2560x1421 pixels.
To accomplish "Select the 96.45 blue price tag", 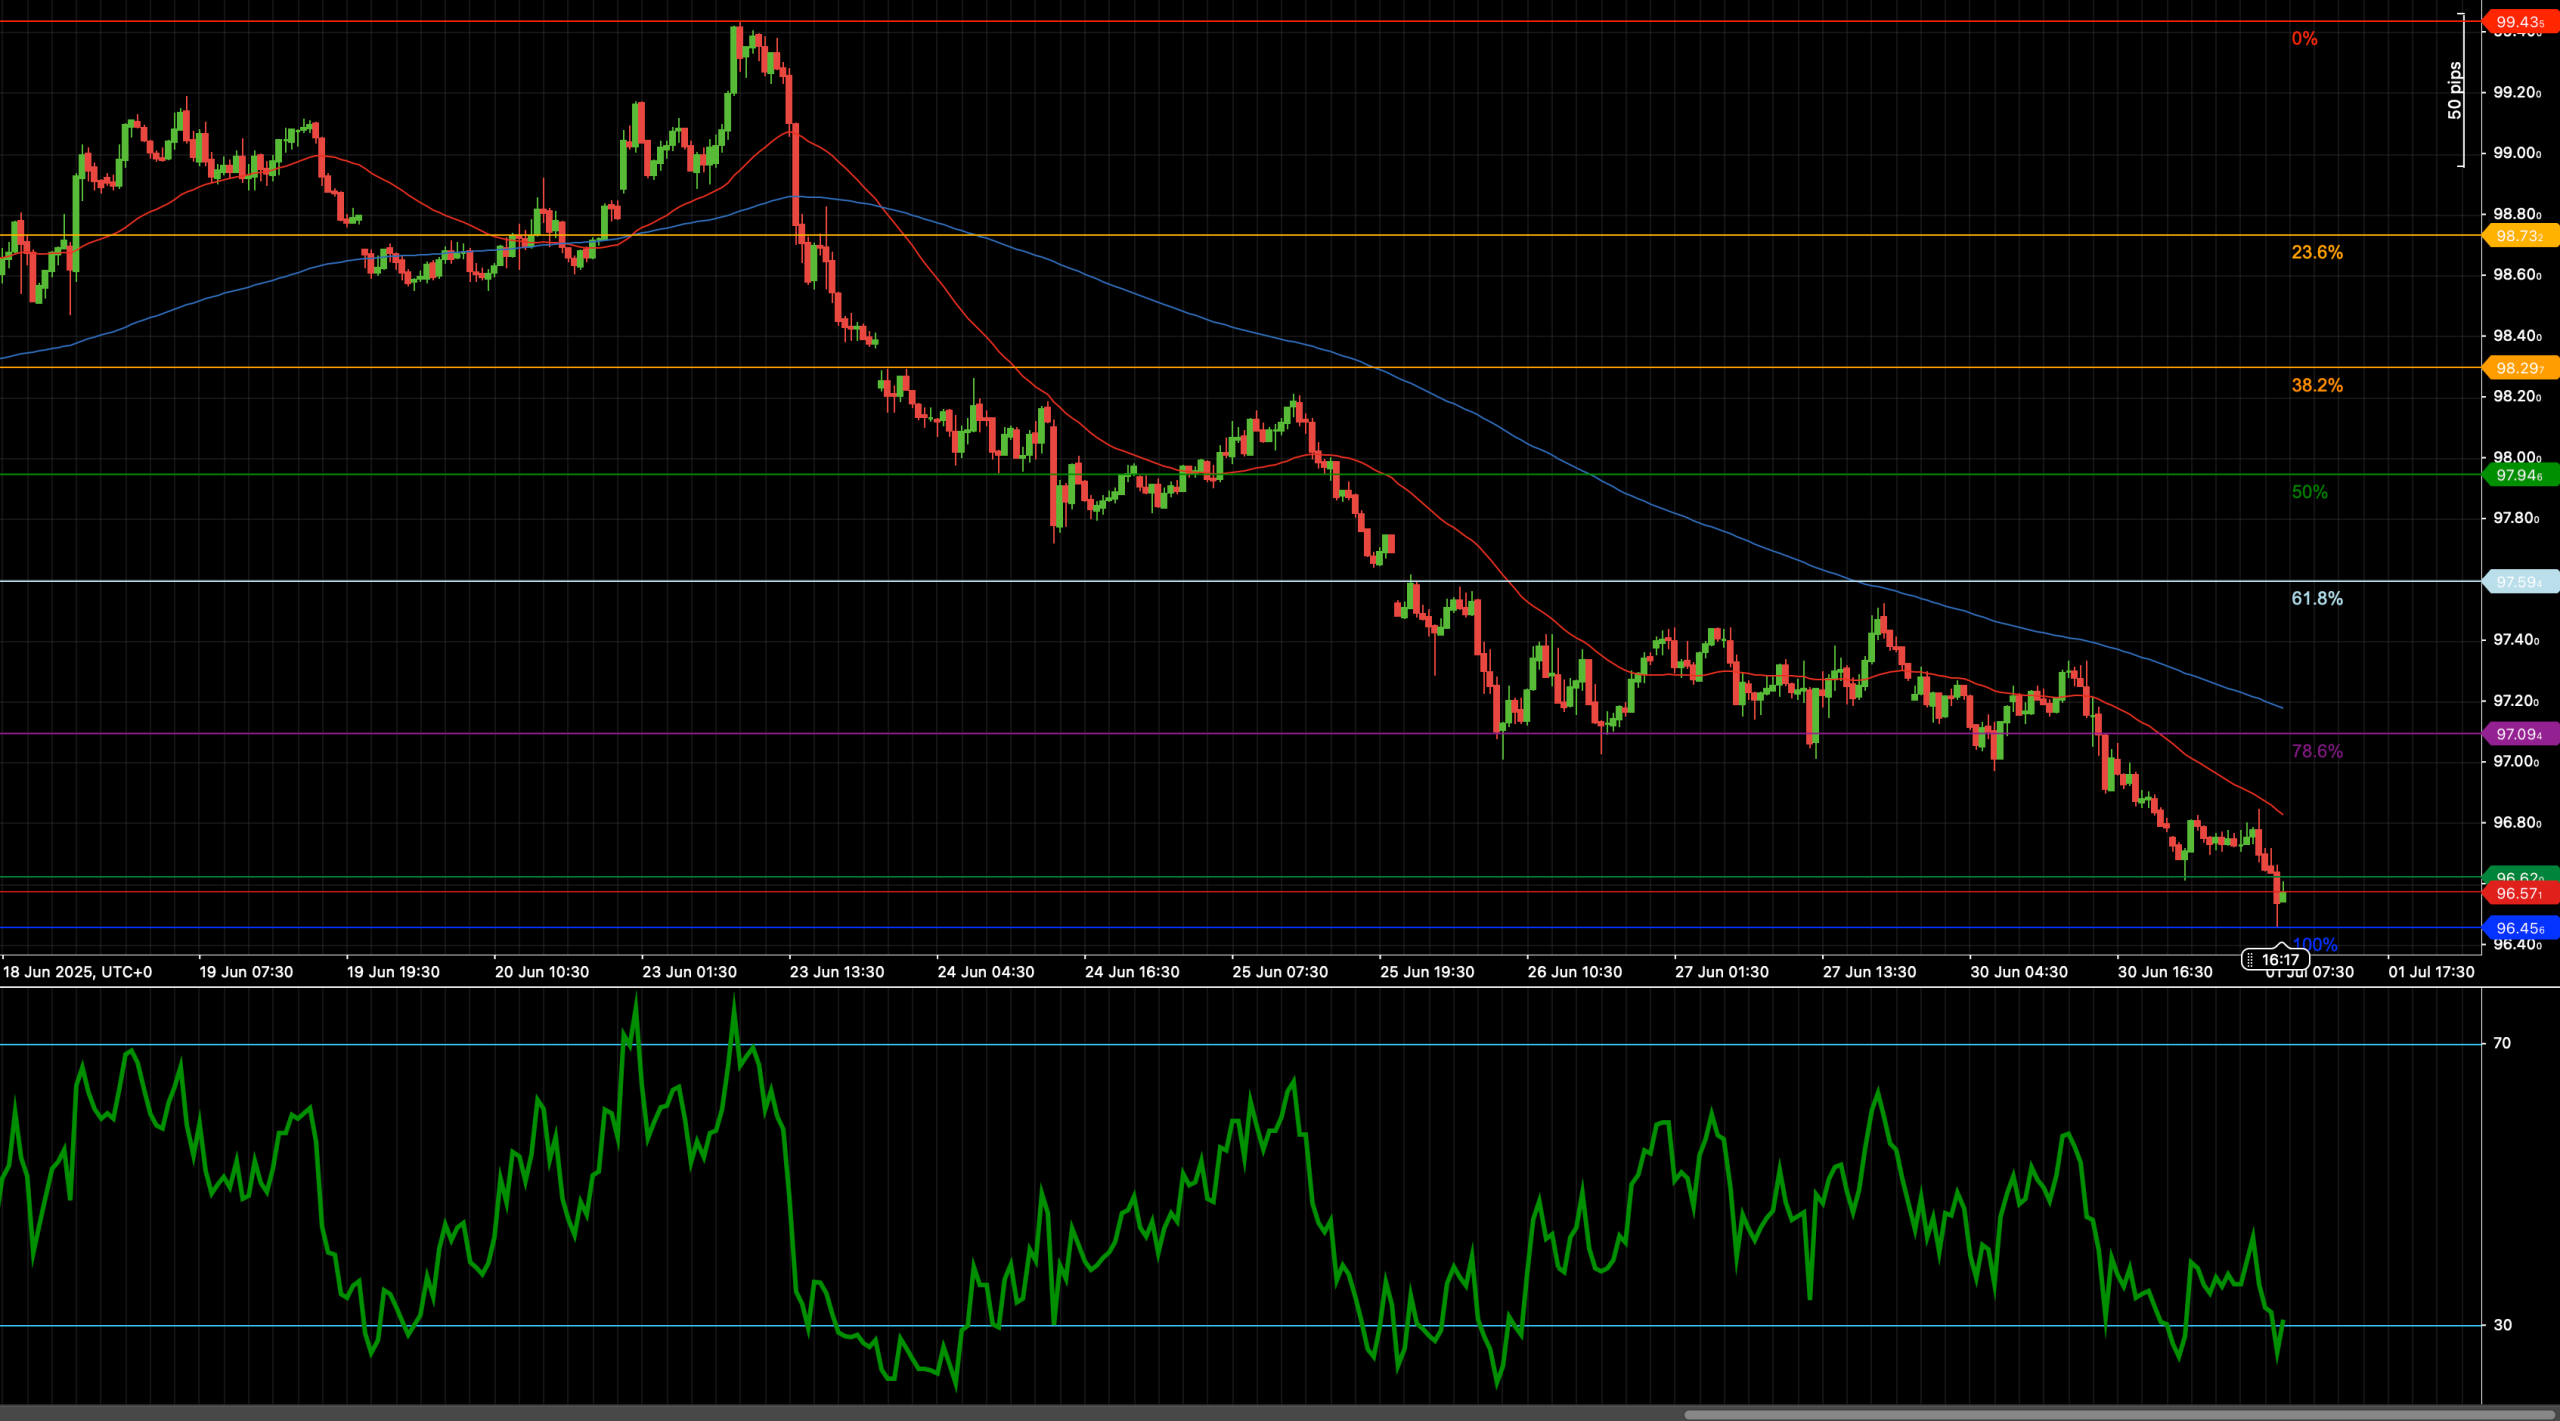I will [x=2520, y=928].
